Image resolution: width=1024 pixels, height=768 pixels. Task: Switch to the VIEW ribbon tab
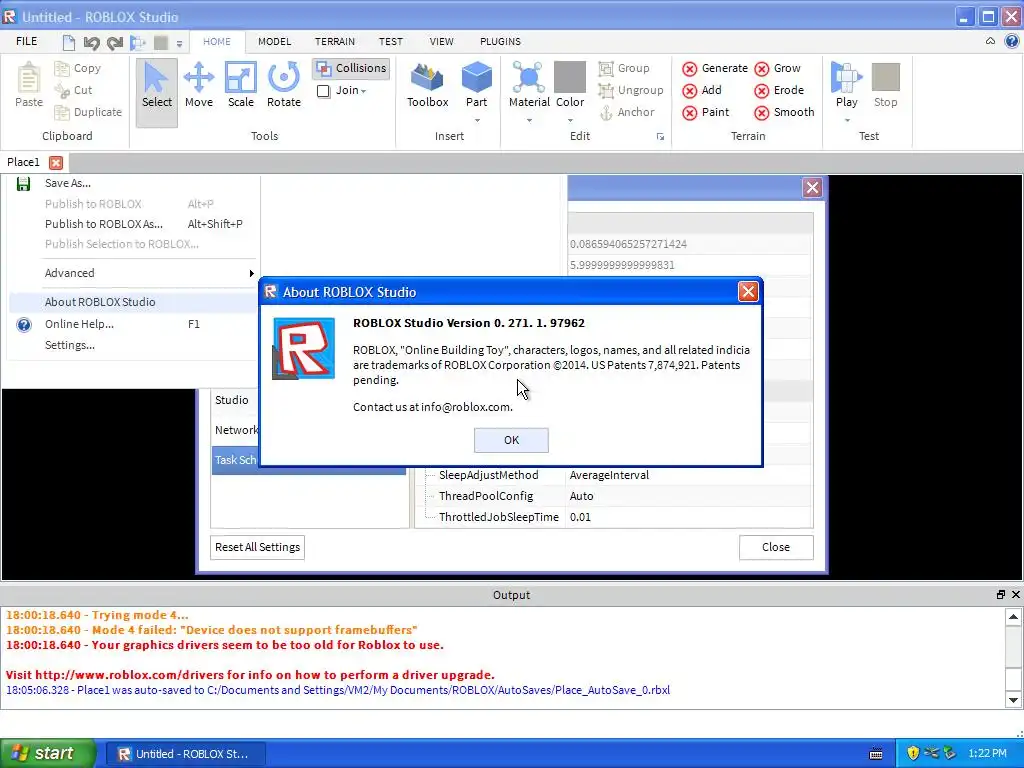pos(441,41)
